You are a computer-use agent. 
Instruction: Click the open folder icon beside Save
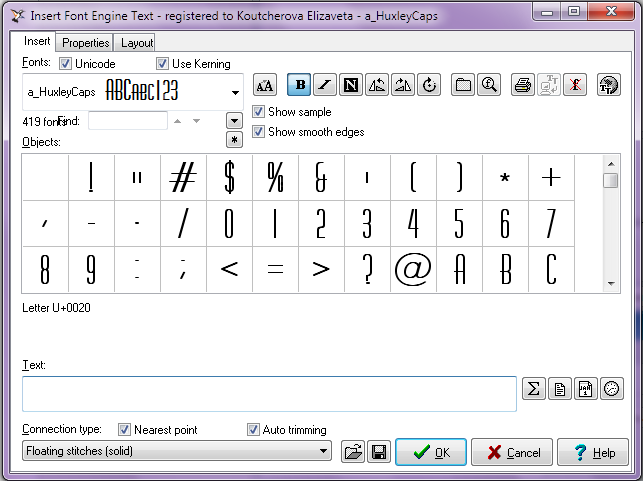(352, 452)
